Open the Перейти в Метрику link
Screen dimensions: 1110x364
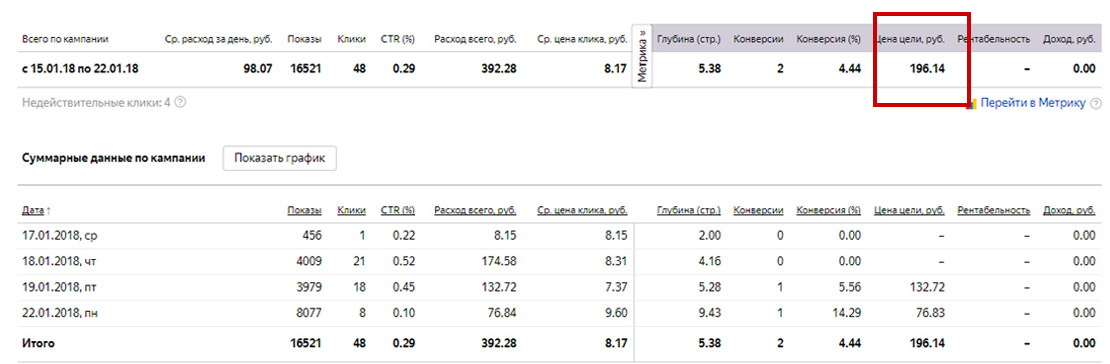click(x=1033, y=103)
